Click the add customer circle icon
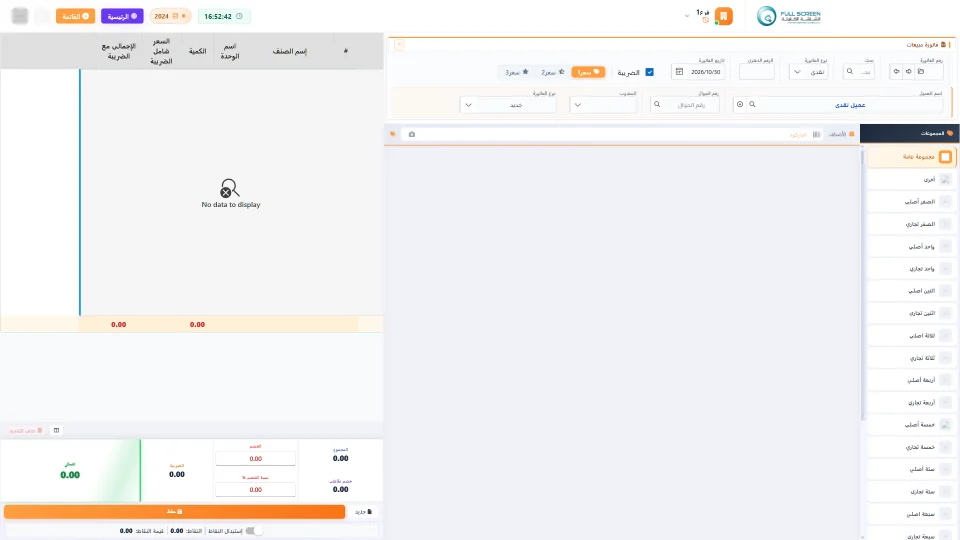This screenshot has width=960, height=540. pyautogui.click(x=740, y=105)
